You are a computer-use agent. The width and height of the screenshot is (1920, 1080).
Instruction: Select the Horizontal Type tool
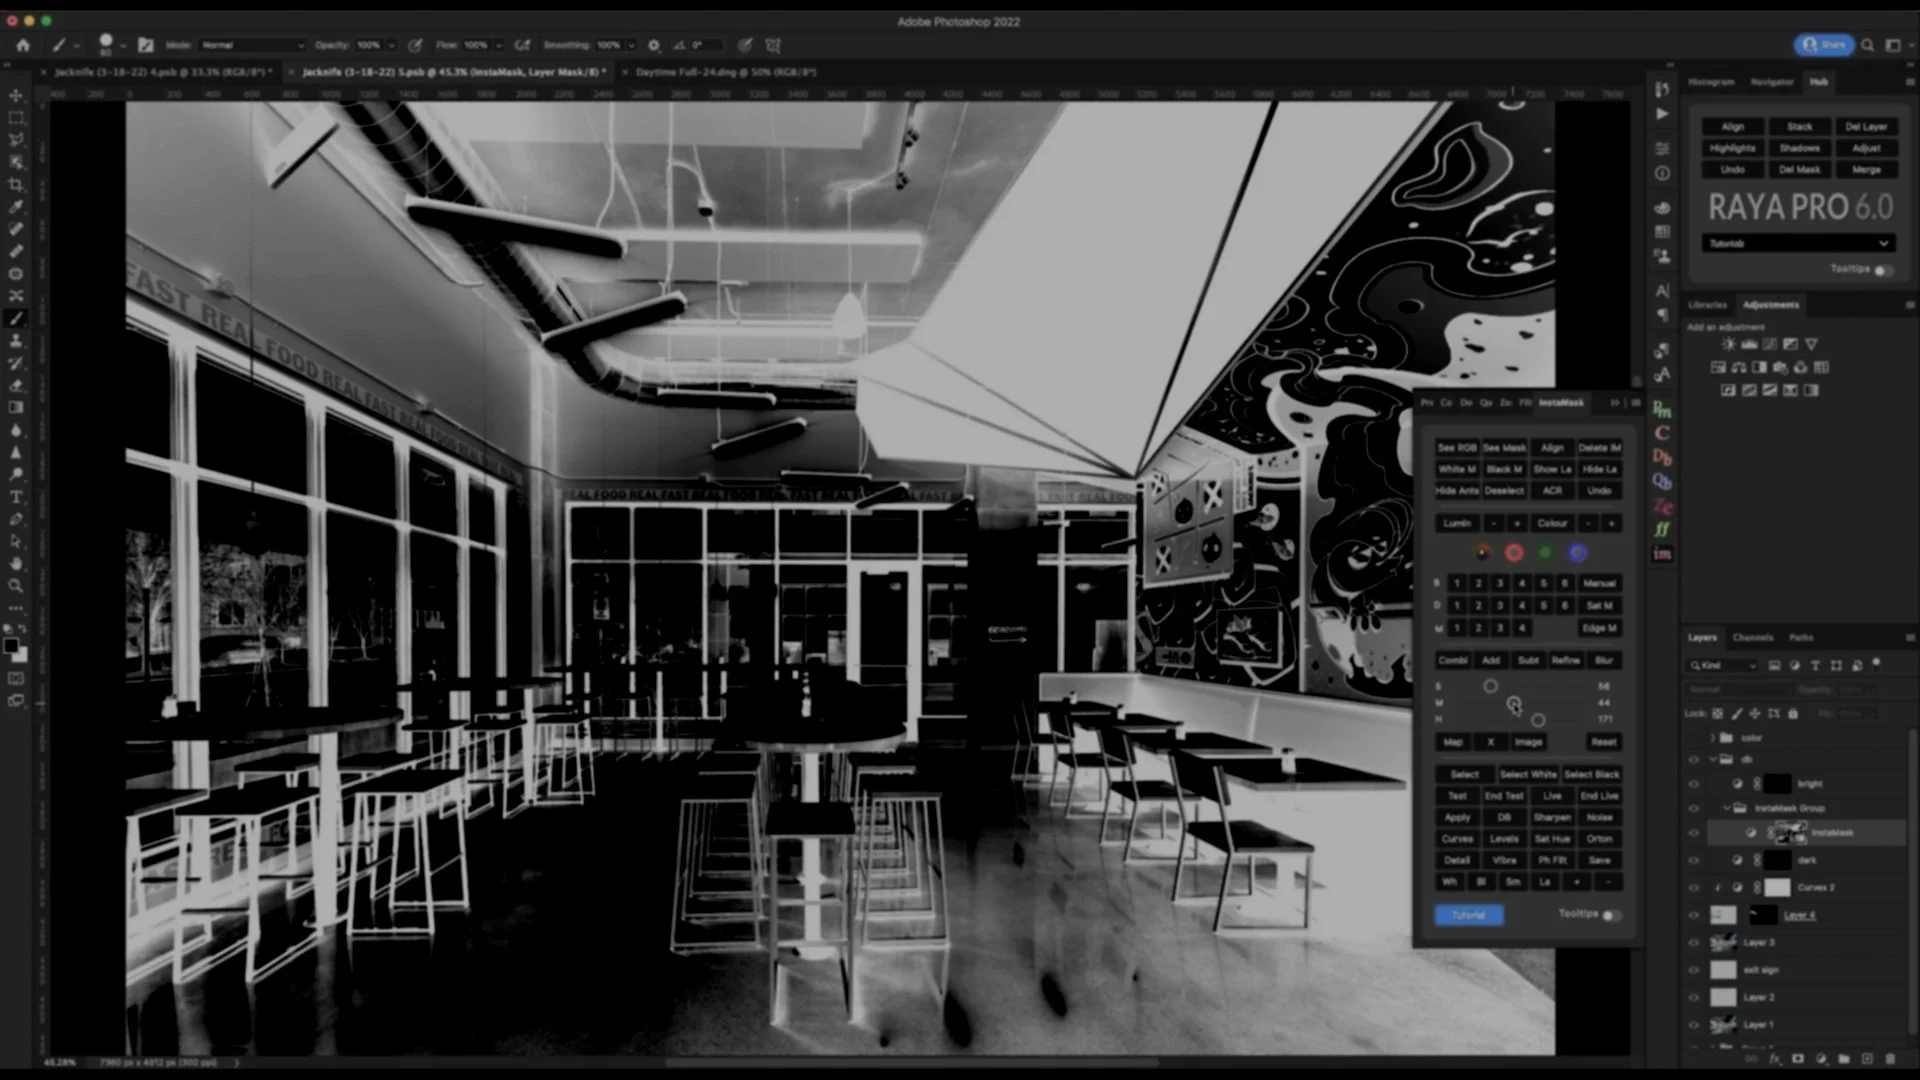click(x=15, y=496)
